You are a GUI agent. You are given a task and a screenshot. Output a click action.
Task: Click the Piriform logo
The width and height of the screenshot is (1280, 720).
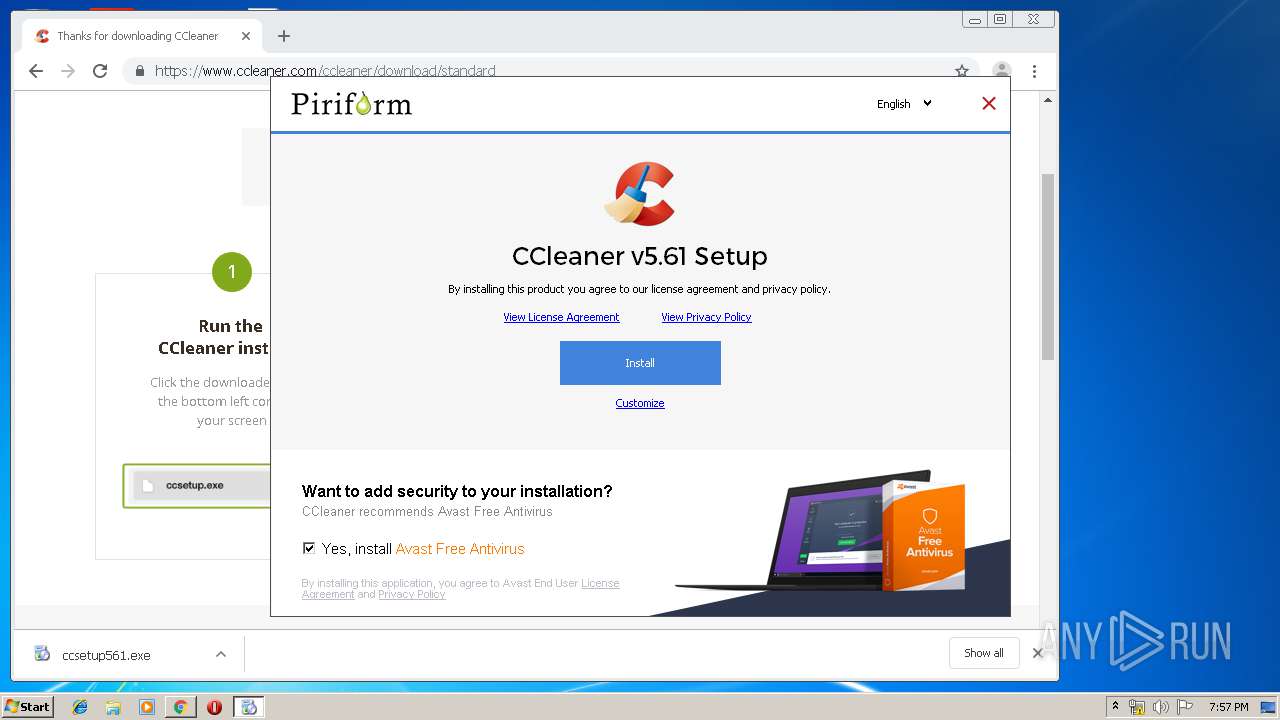click(x=351, y=104)
